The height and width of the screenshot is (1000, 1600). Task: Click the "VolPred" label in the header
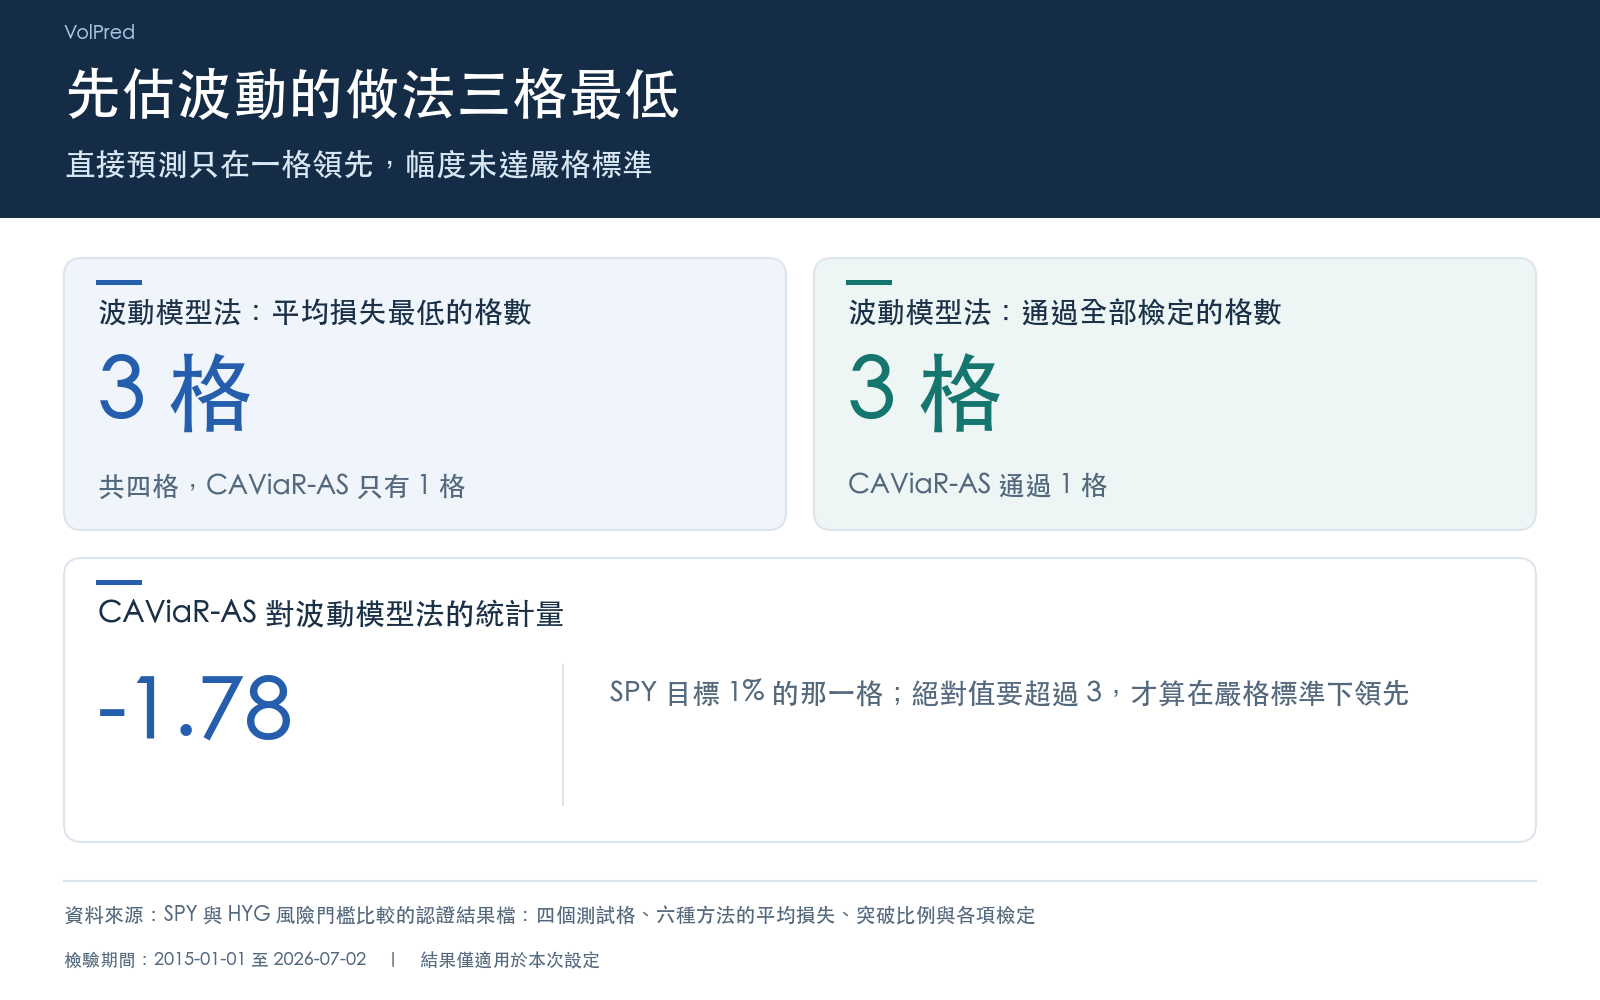pos(99,32)
